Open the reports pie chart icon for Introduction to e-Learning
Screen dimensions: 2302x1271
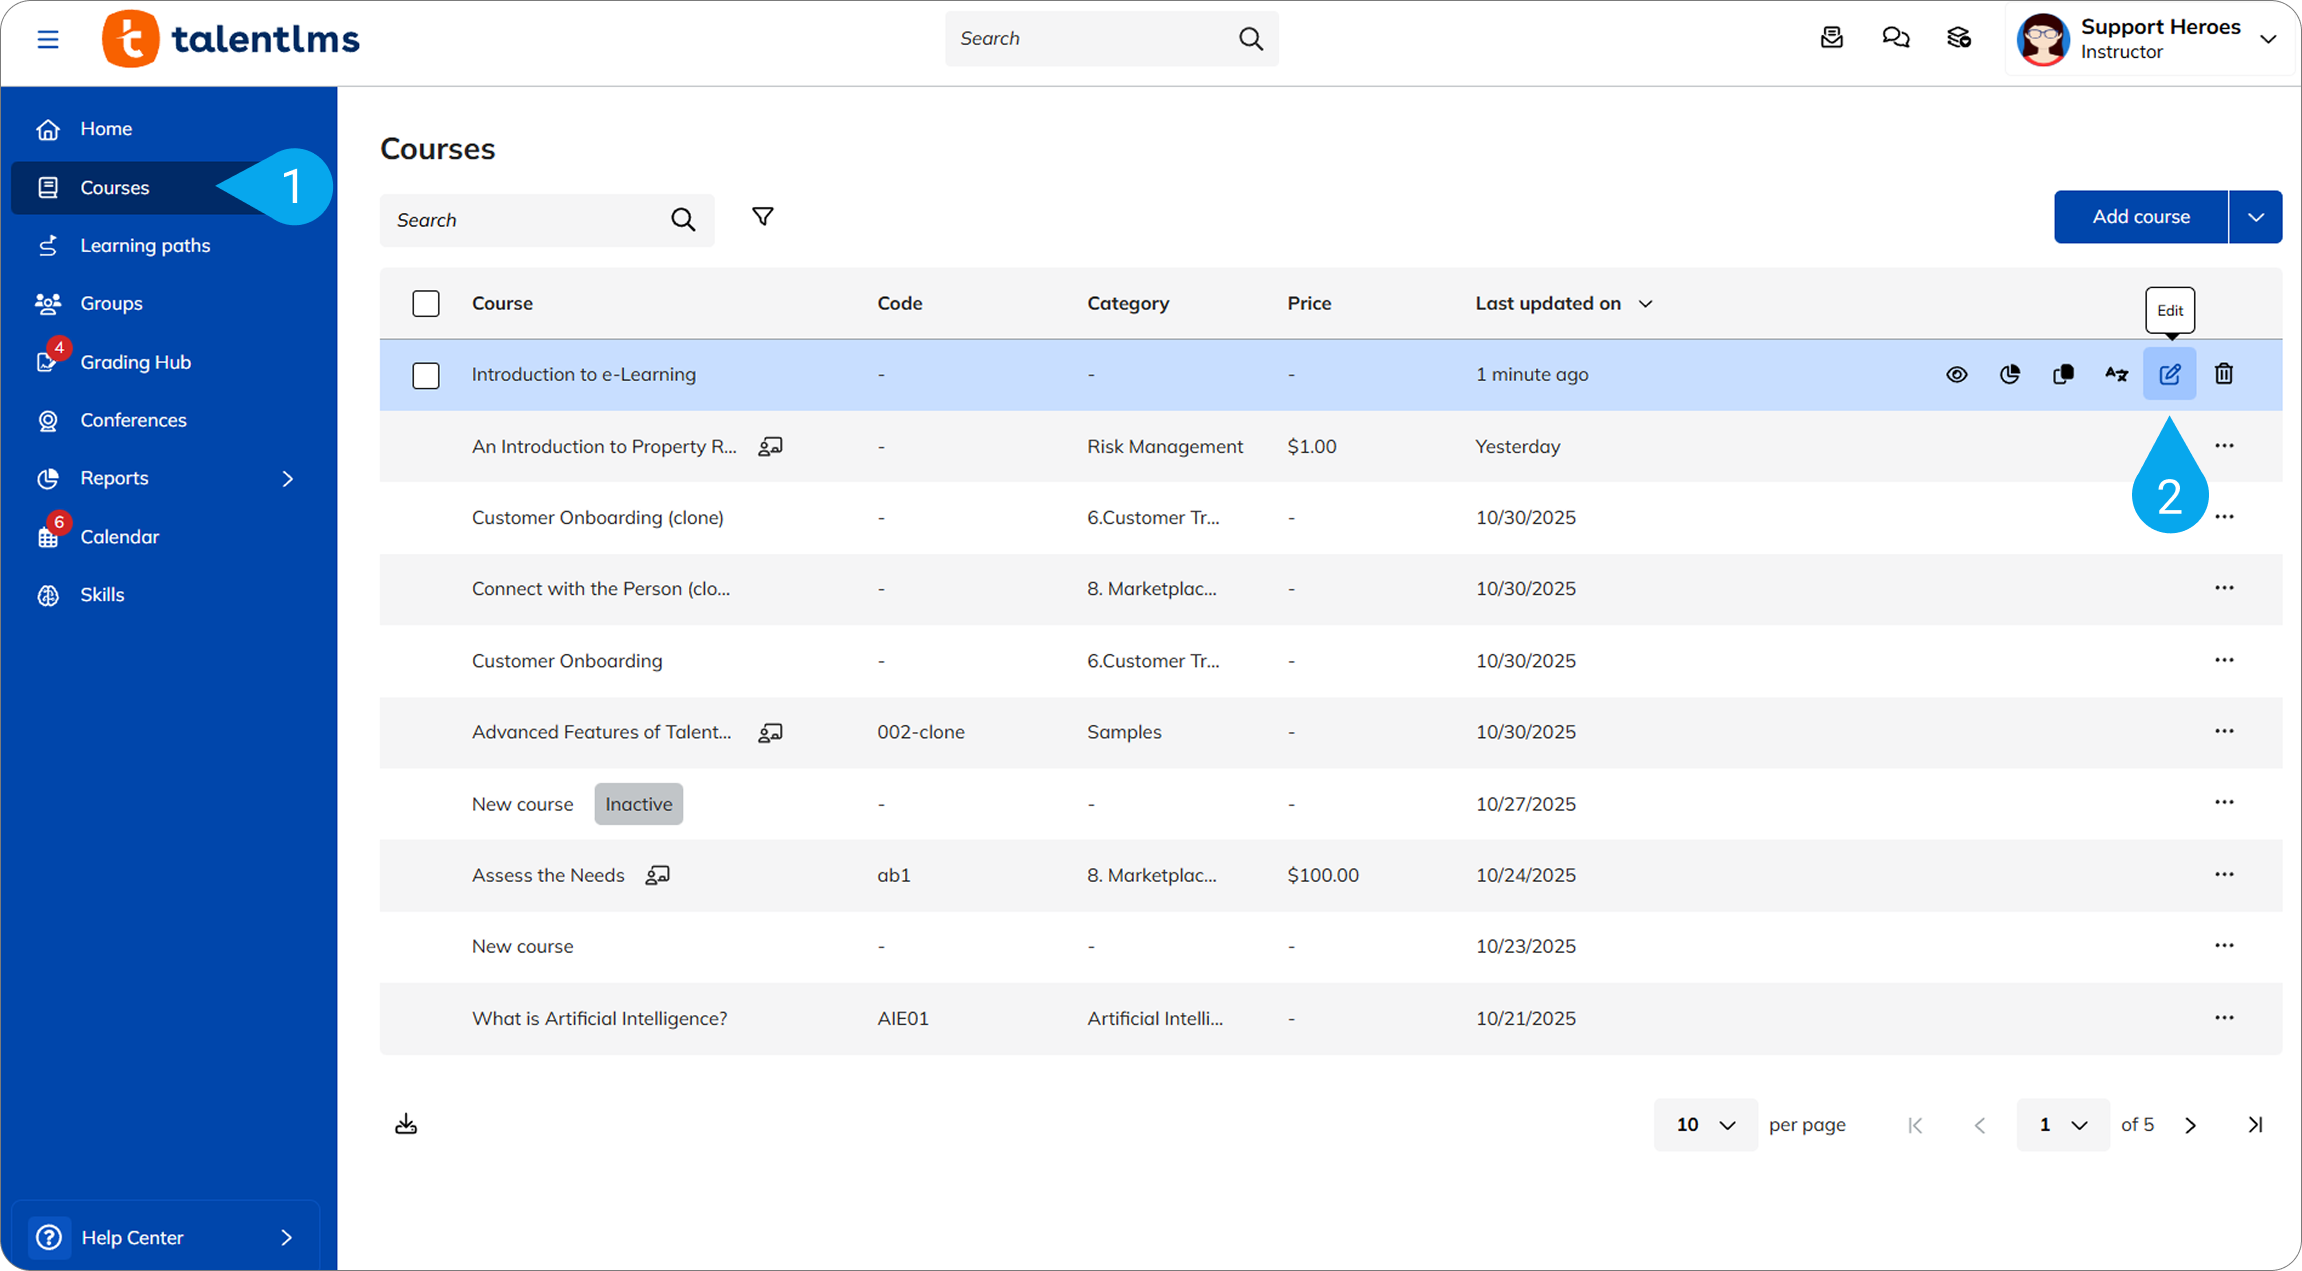2010,374
